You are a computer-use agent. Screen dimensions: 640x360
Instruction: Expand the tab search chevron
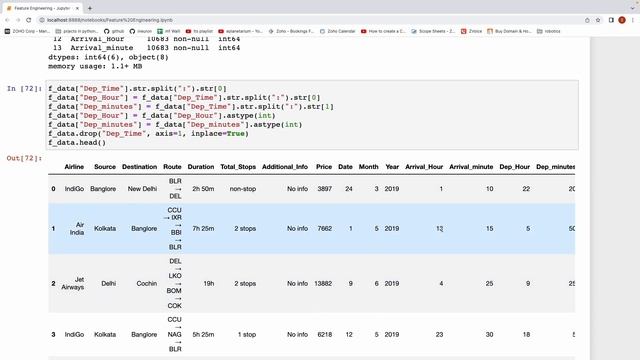[x=633, y=8]
